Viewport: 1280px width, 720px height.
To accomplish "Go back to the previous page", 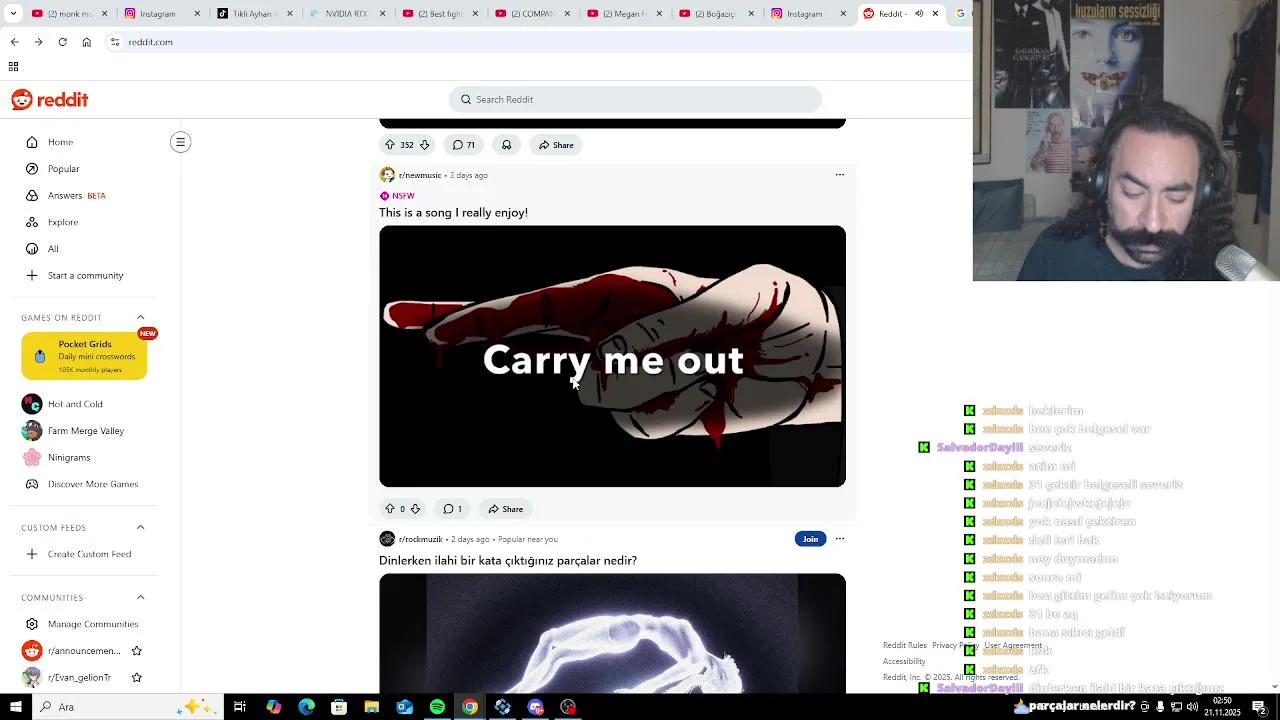I will (14, 42).
